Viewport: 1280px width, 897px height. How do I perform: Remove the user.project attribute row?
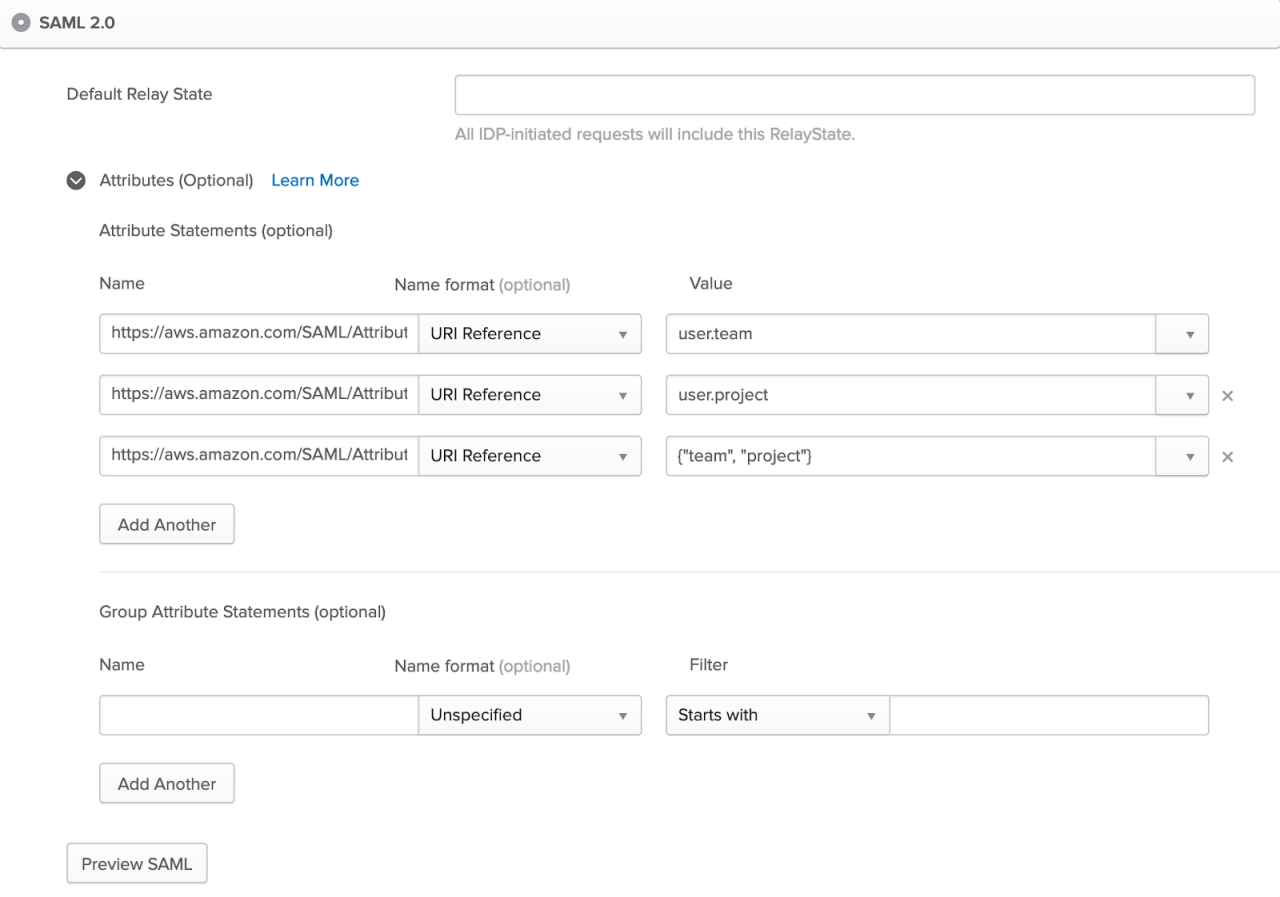(x=1228, y=396)
